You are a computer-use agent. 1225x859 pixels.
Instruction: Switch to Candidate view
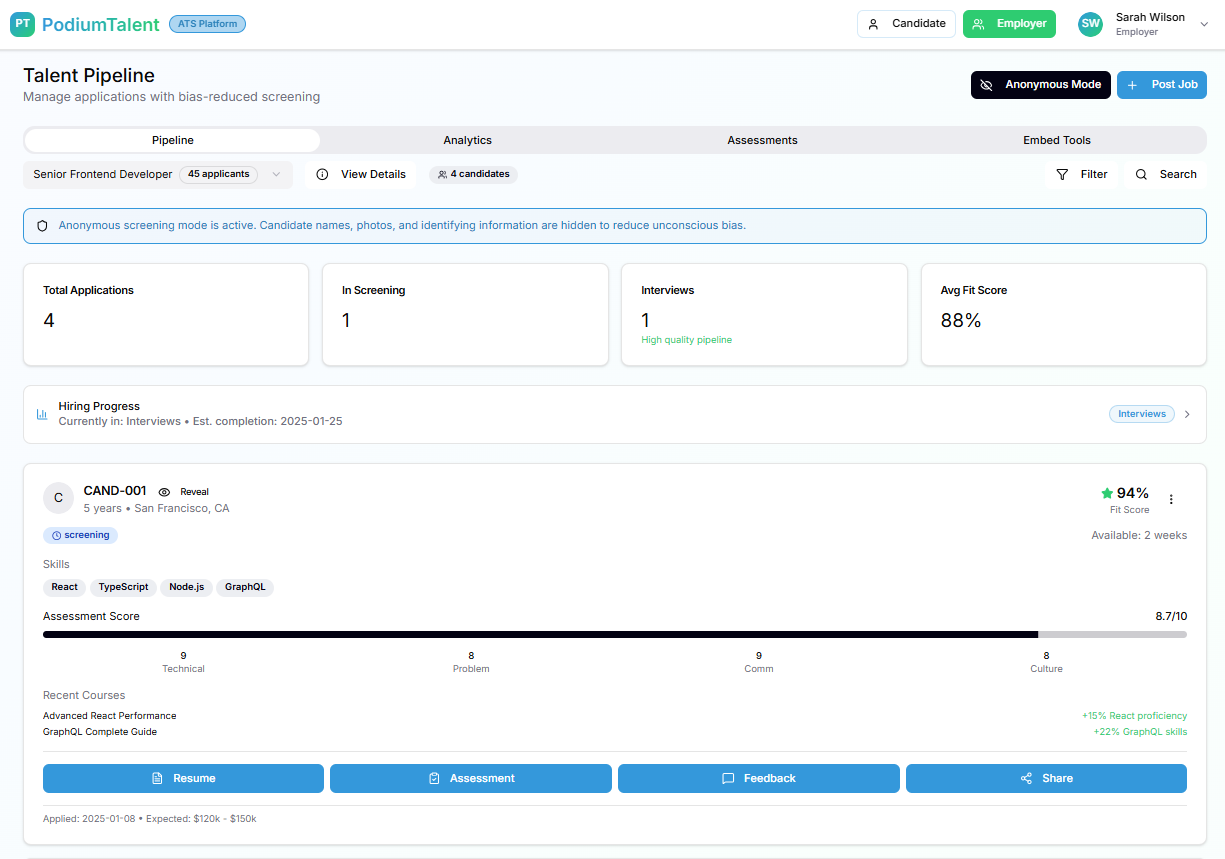pyautogui.click(x=906, y=24)
